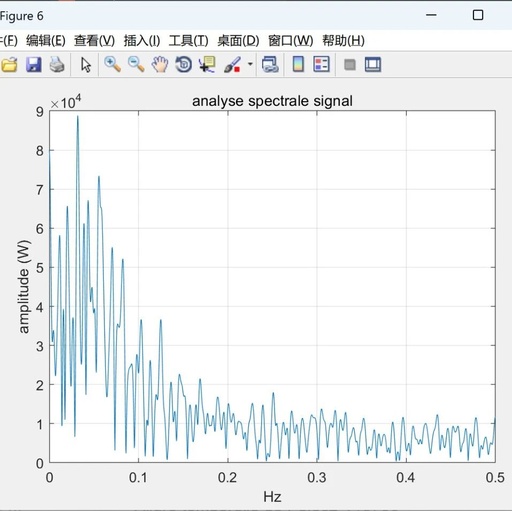Click the ×10^4 exponent label
512x511 pixels.
(66, 102)
